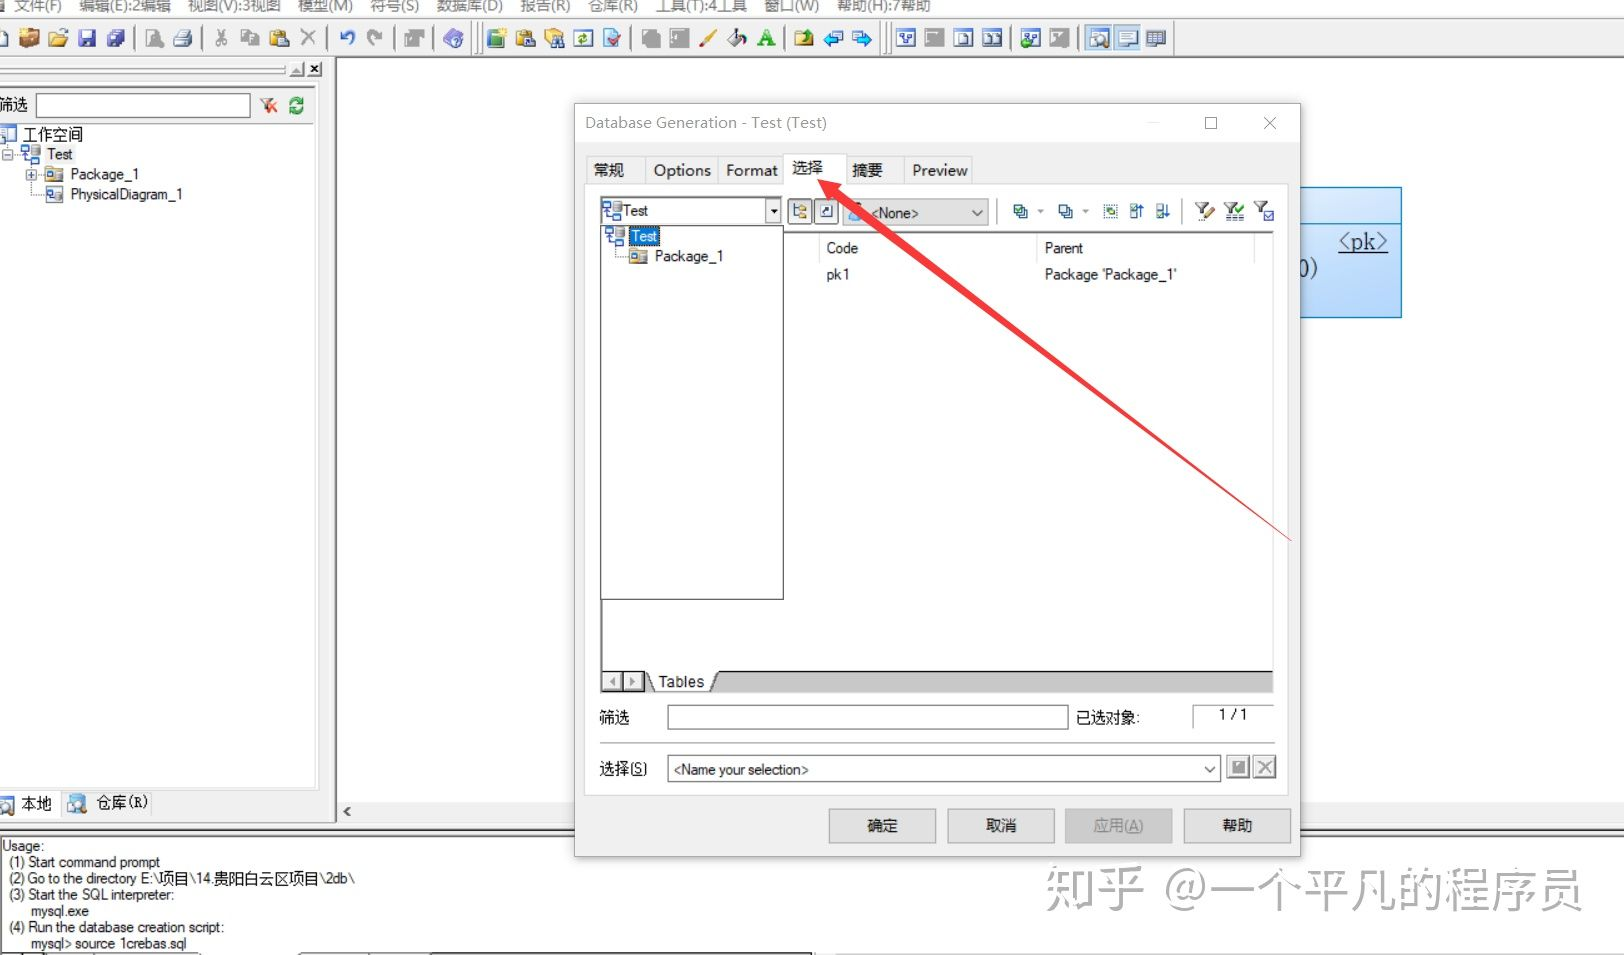
Task: Click the Deselect All icon in dialog toolbar
Action: (1065, 211)
